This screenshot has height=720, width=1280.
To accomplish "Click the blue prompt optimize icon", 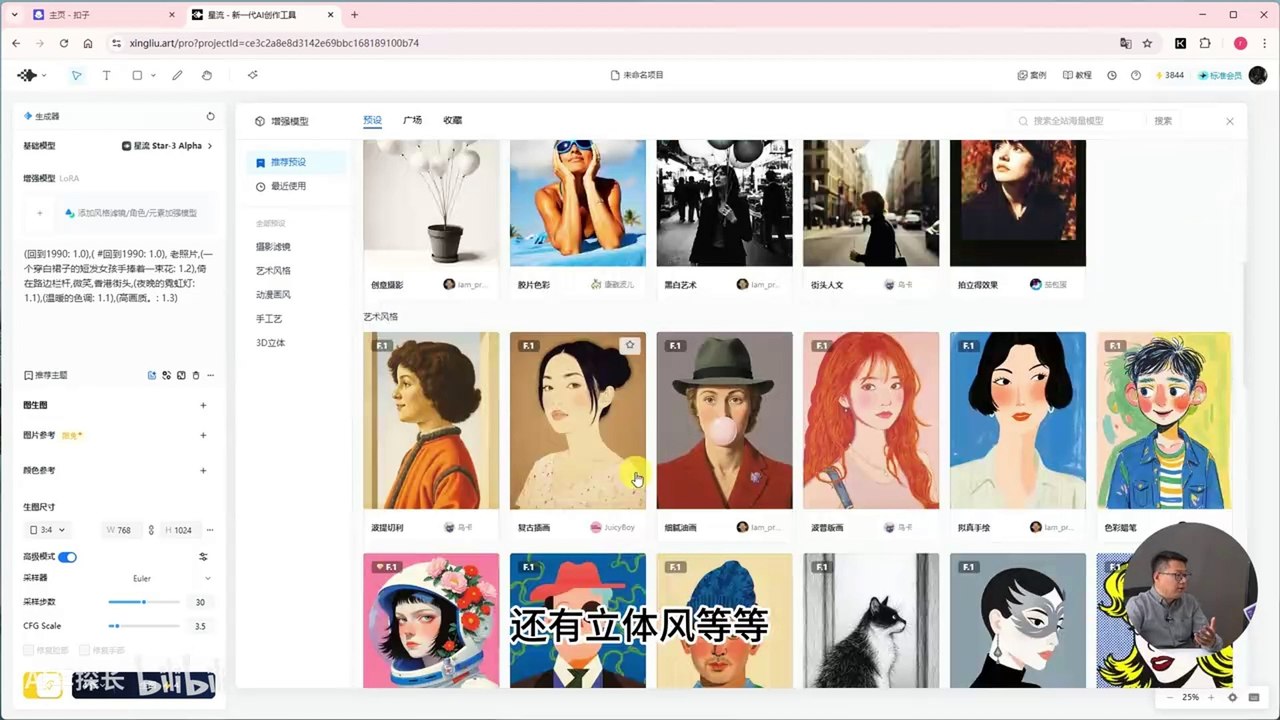I will (152, 375).
